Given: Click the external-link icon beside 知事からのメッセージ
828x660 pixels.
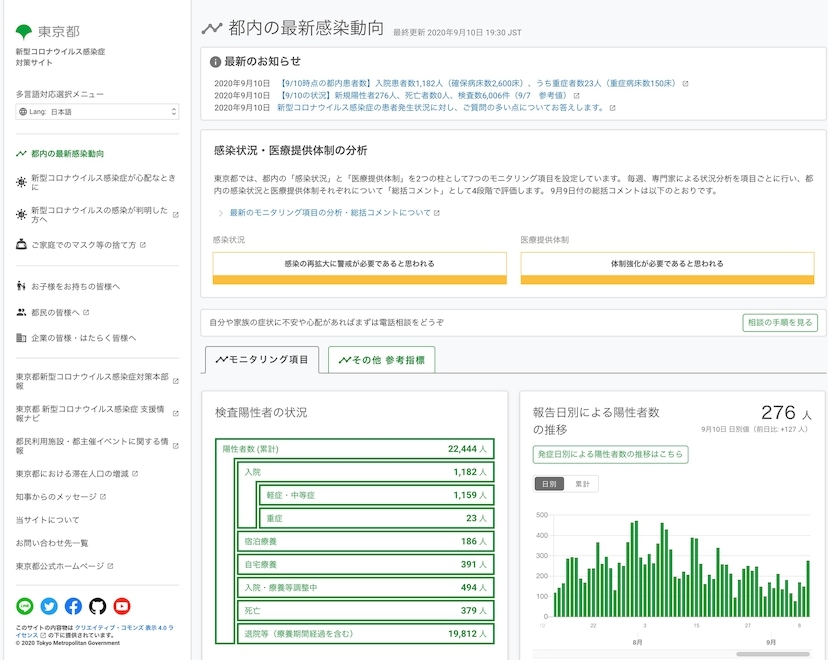Looking at the screenshot, I should [x=103, y=497].
